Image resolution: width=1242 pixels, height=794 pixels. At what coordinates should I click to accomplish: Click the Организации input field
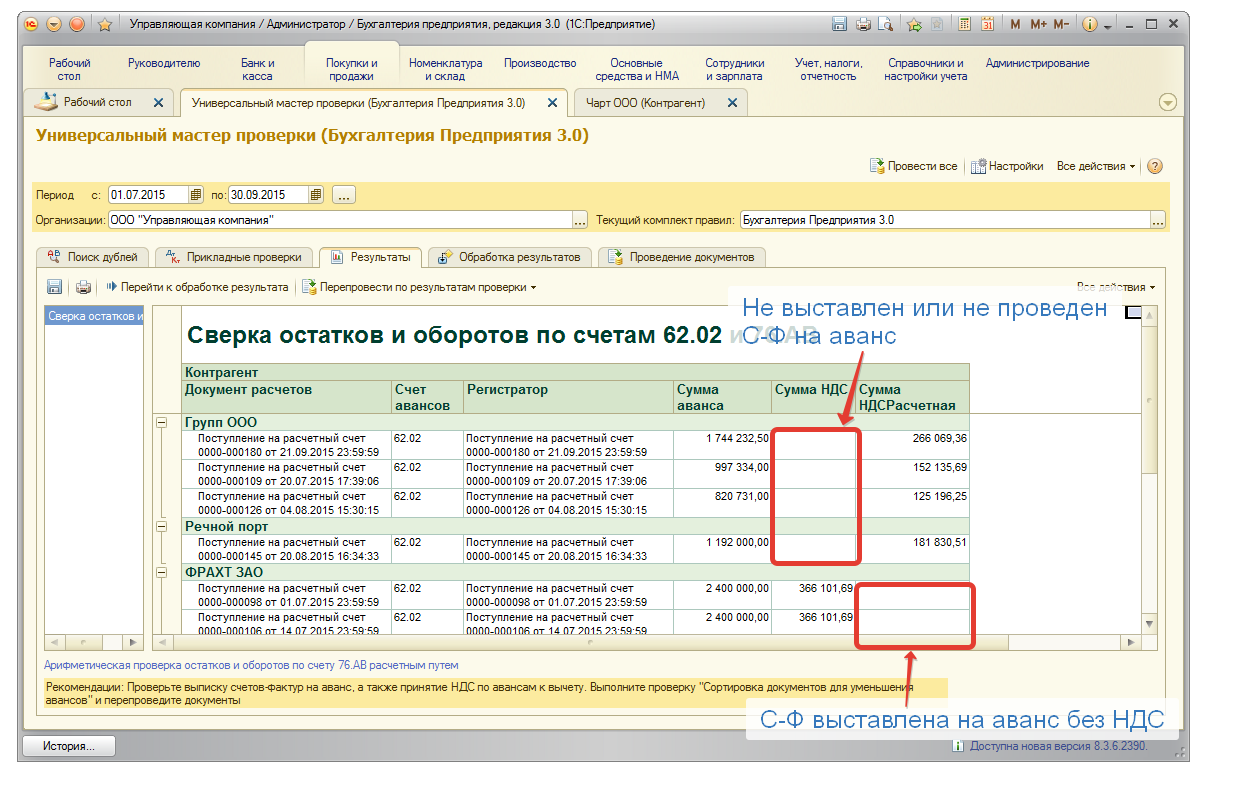340,220
